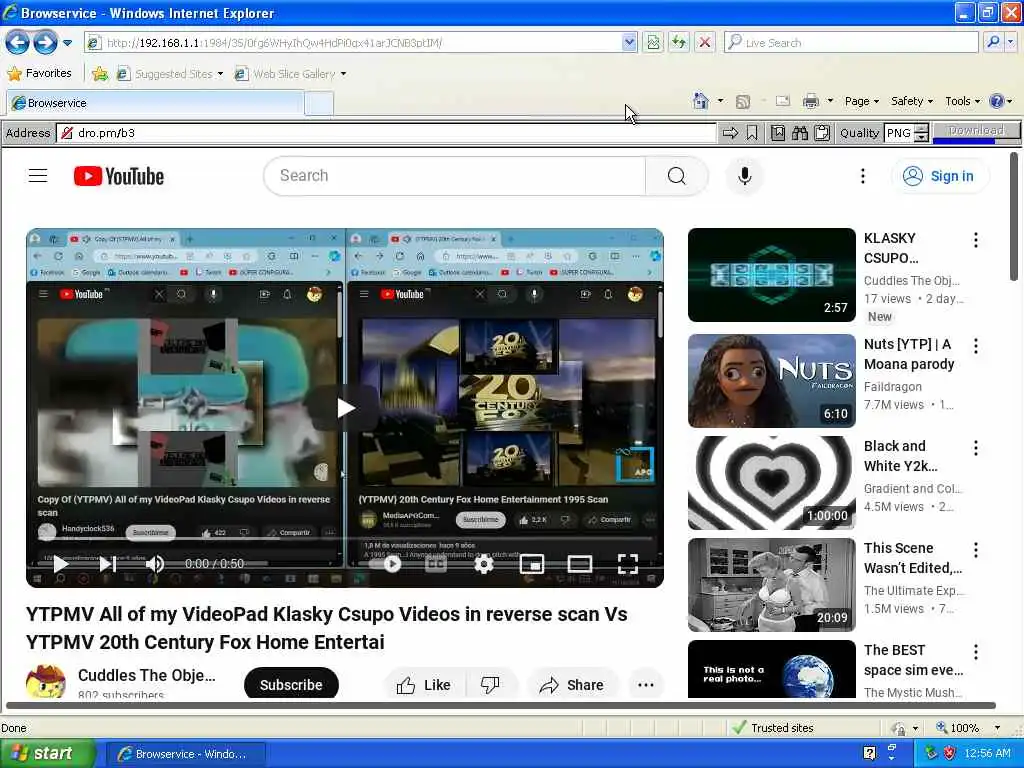Open the IE Help question mark menu
Image resolution: width=1024 pixels, height=768 pixels.
[x=1000, y=101]
